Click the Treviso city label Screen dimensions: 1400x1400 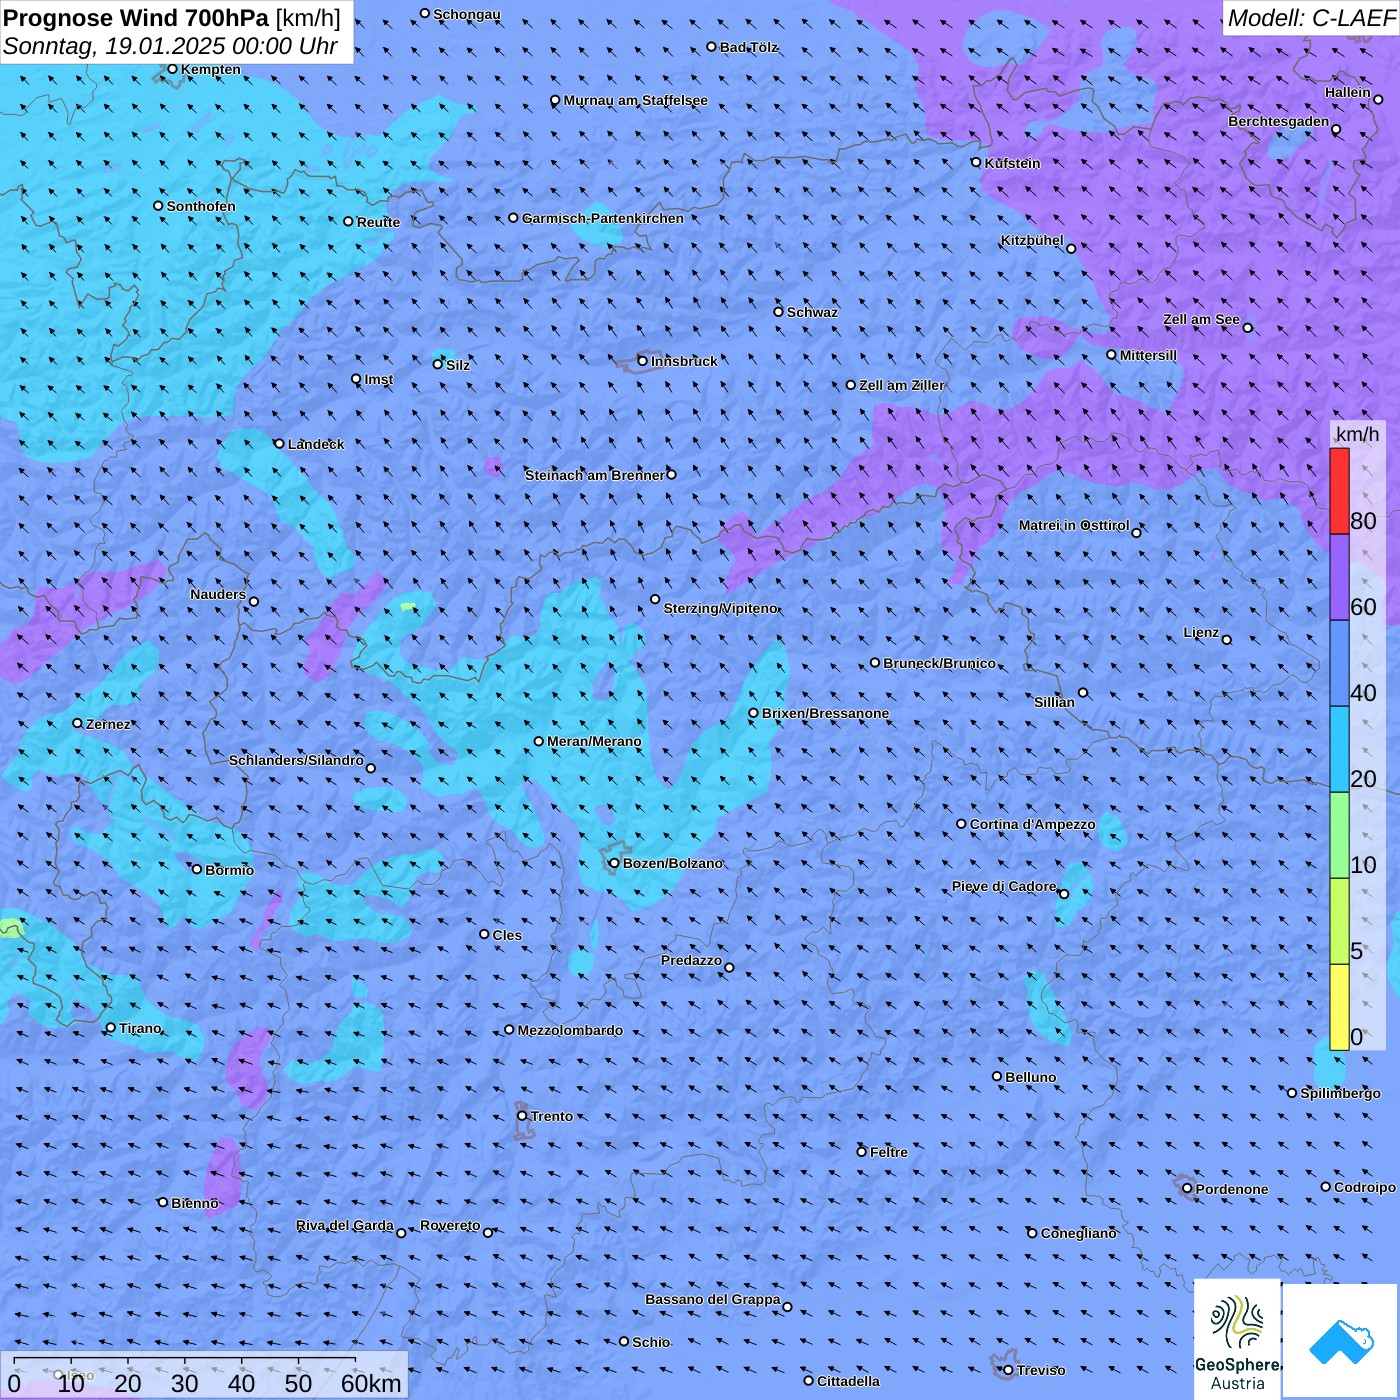[1040, 1370]
